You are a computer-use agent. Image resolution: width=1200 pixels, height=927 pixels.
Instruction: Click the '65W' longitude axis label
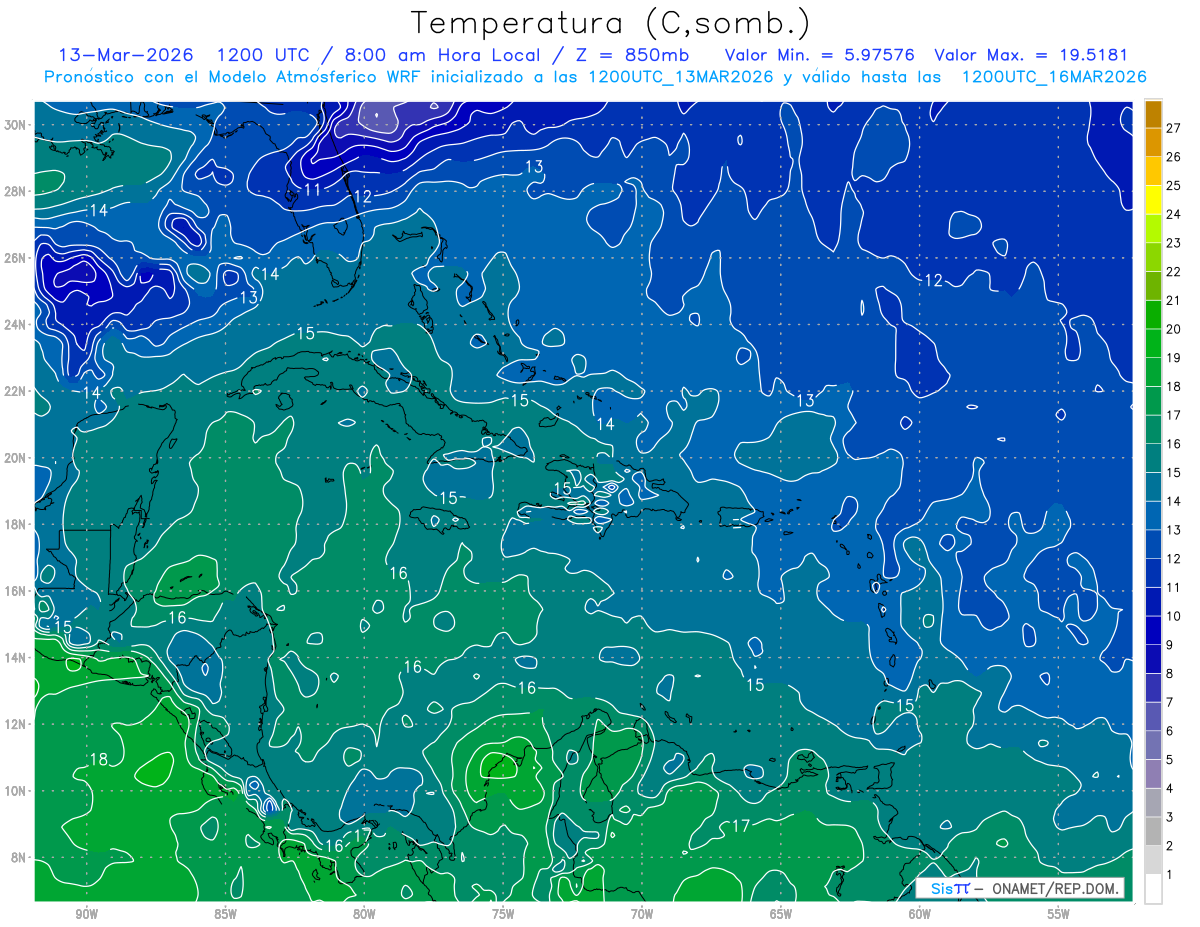[x=781, y=914]
